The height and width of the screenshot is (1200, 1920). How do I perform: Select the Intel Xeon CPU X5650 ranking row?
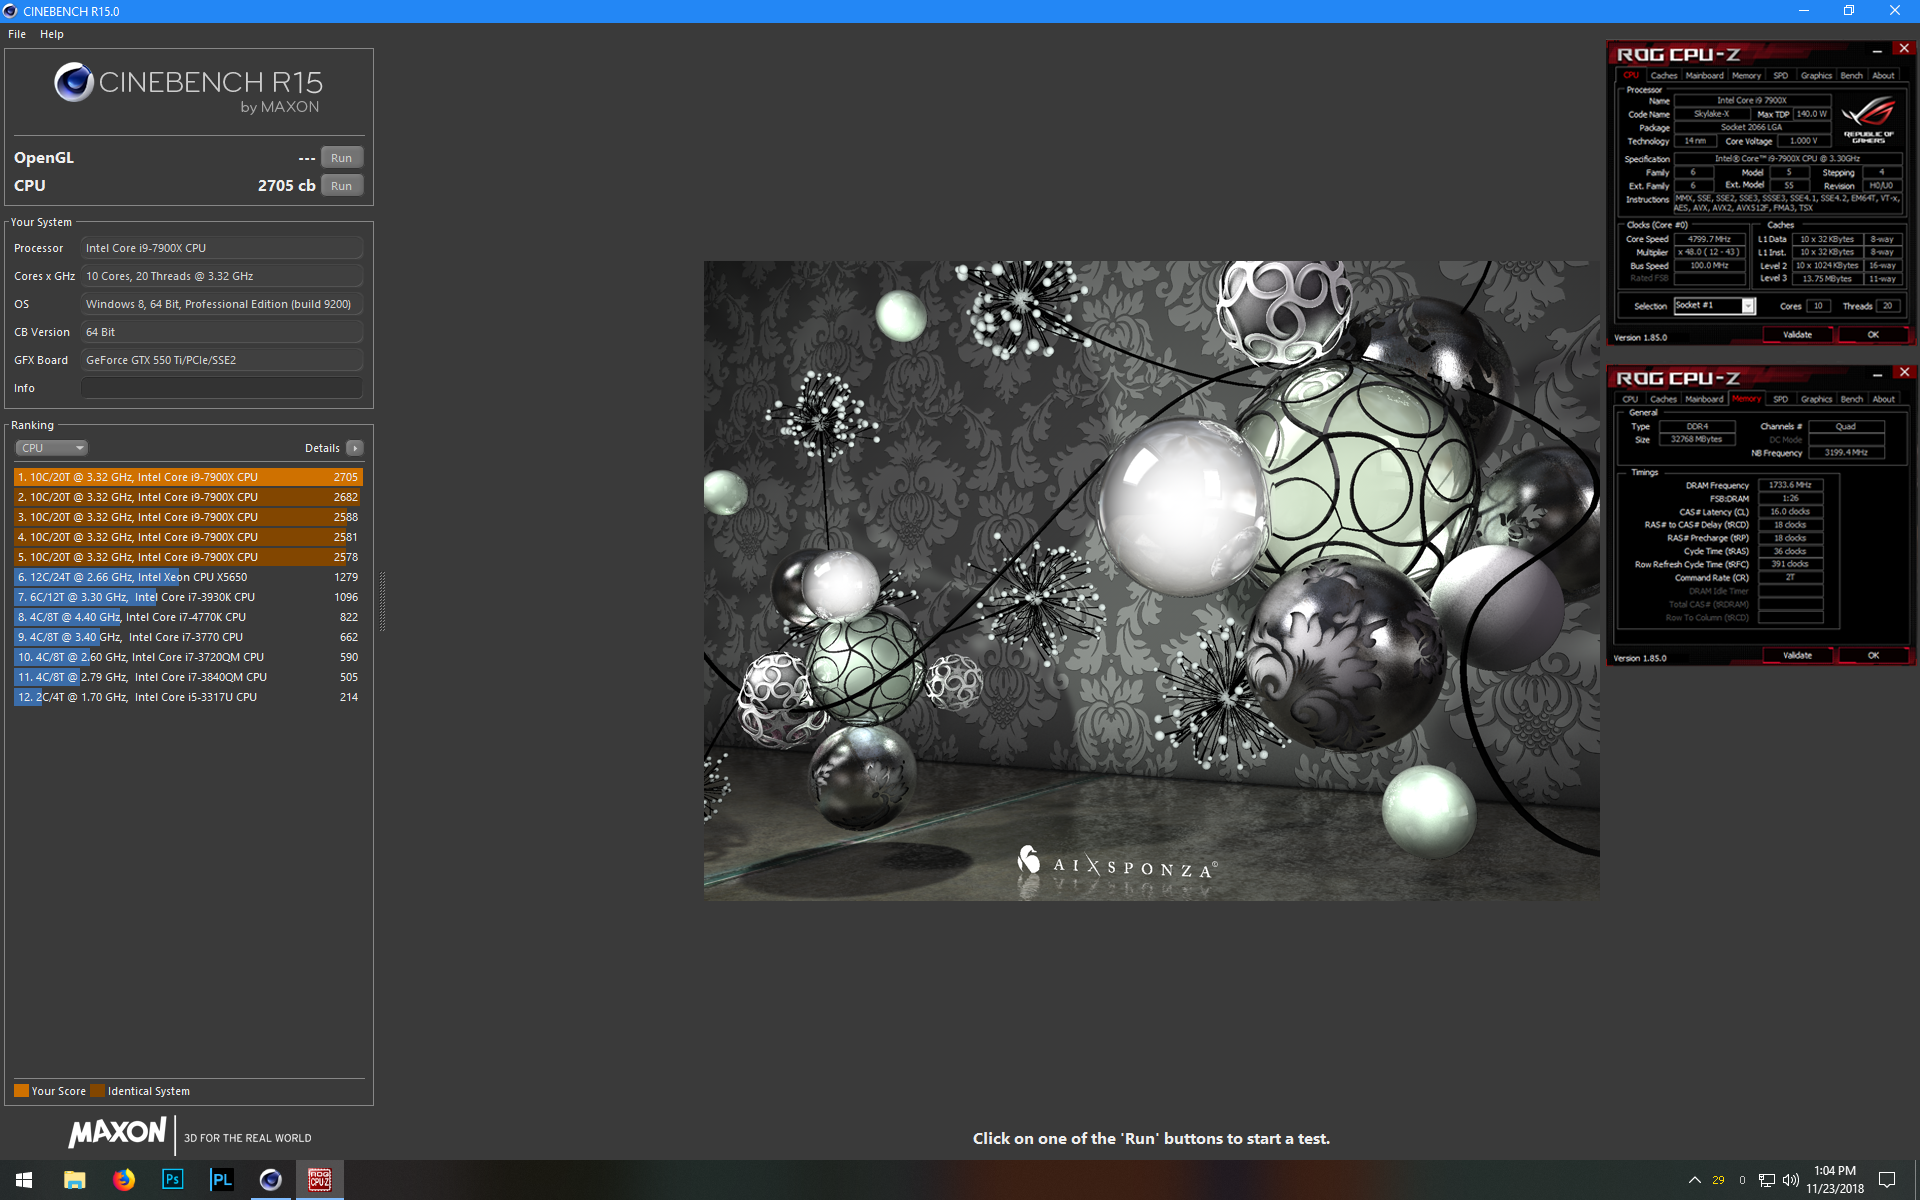click(188, 577)
